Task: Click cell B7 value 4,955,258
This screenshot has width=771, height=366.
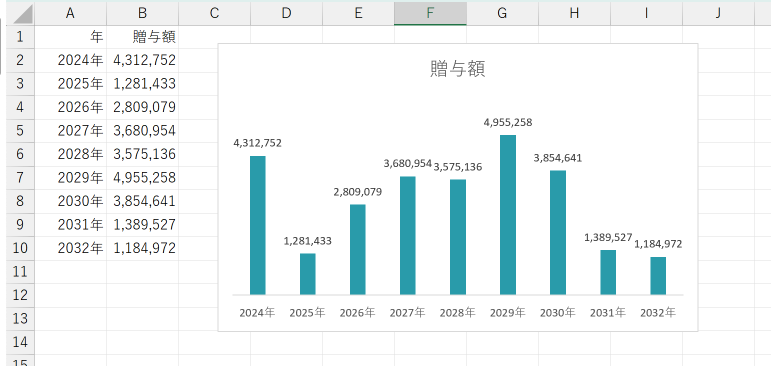Action: tap(142, 178)
